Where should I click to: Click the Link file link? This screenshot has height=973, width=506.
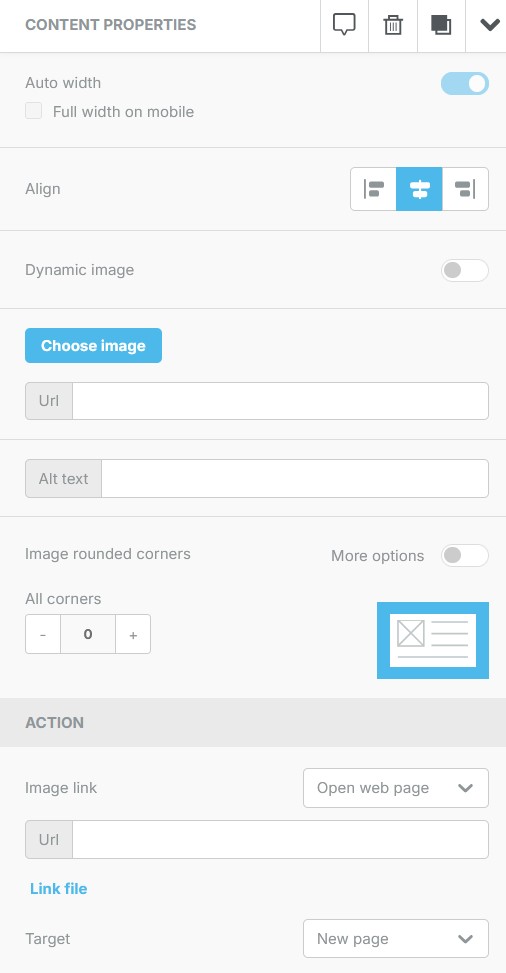pyautogui.click(x=58, y=889)
